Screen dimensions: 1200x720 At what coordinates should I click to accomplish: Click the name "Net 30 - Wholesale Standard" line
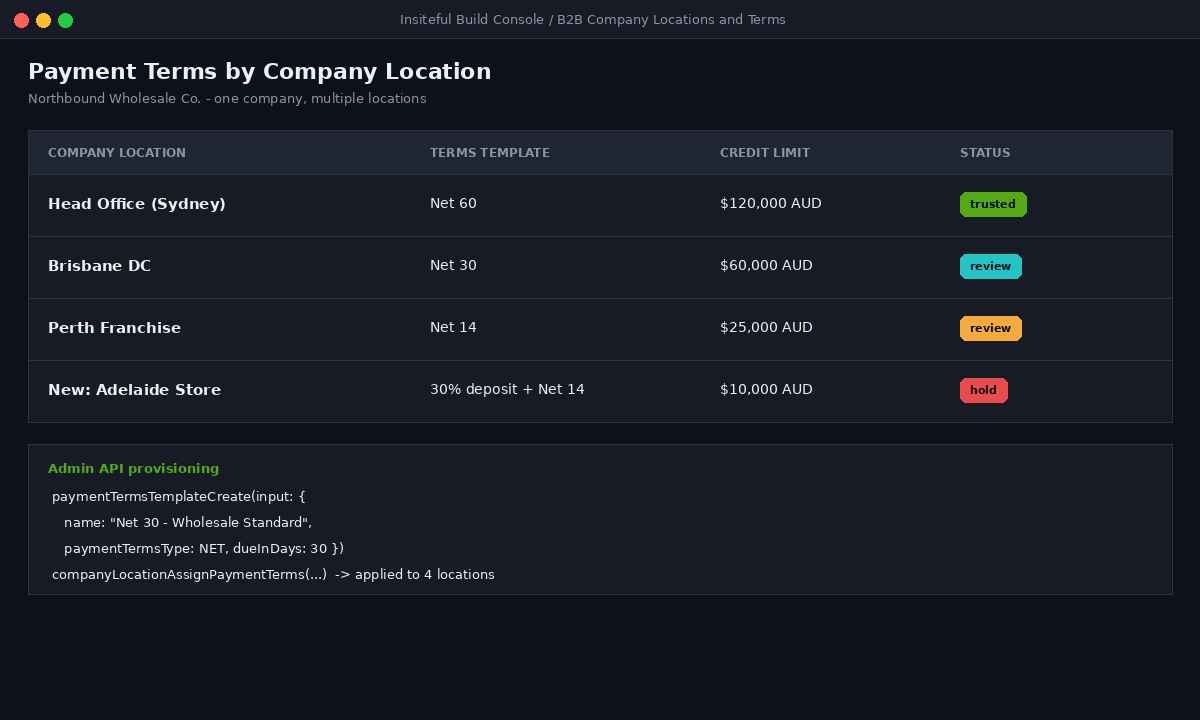coord(188,523)
